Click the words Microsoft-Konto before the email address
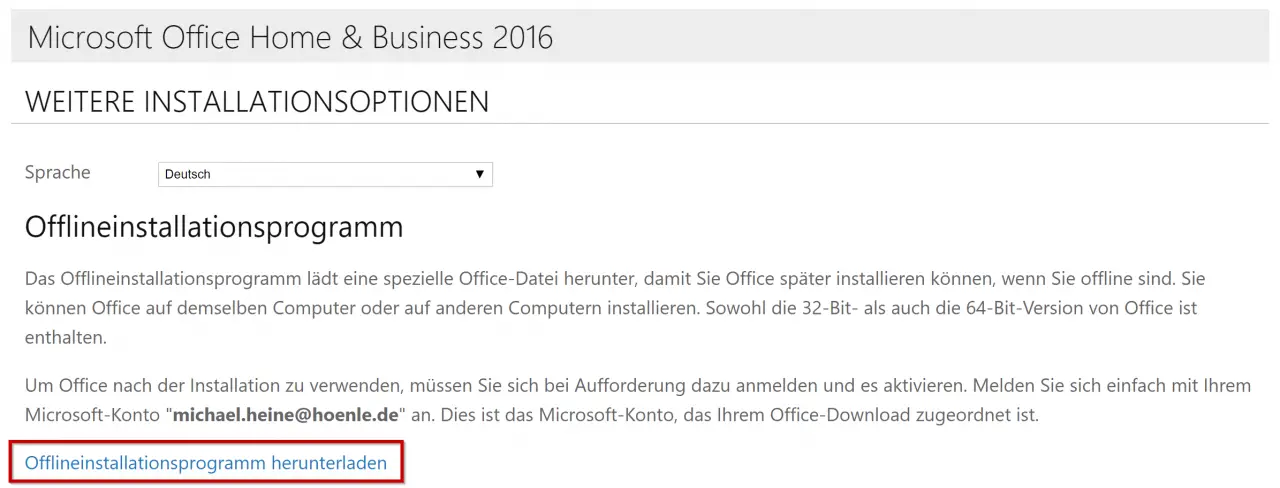 pos(90,414)
